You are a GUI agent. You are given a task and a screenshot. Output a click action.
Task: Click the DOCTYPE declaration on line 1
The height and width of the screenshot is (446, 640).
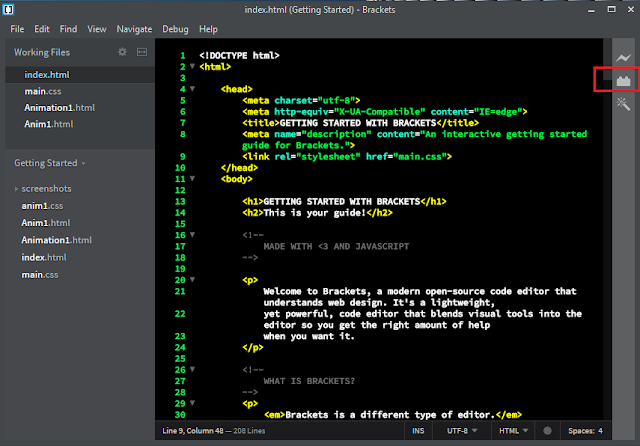pyautogui.click(x=239, y=55)
